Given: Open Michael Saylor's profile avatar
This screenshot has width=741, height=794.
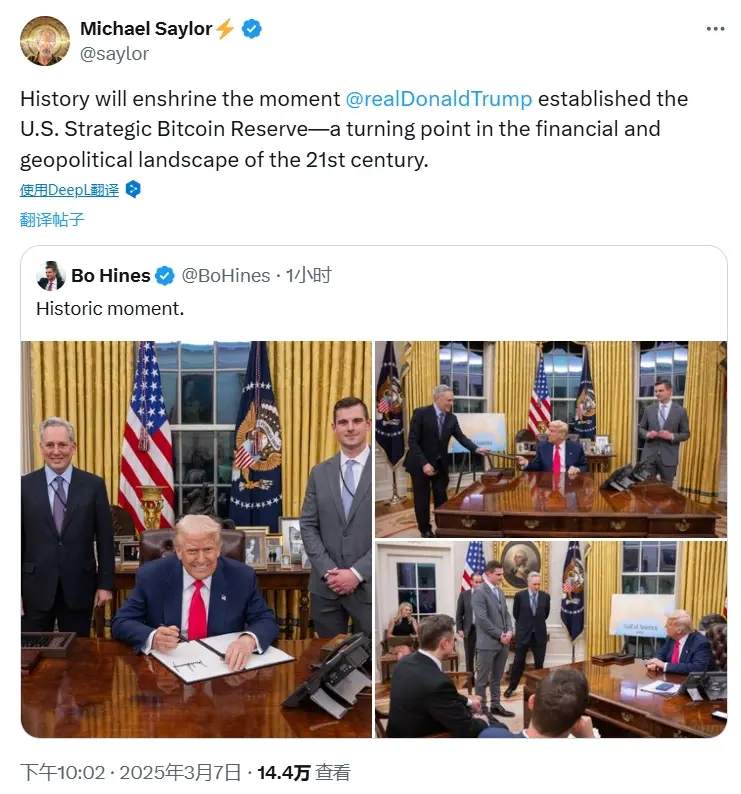Looking at the screenshot, I should [45, 41].
